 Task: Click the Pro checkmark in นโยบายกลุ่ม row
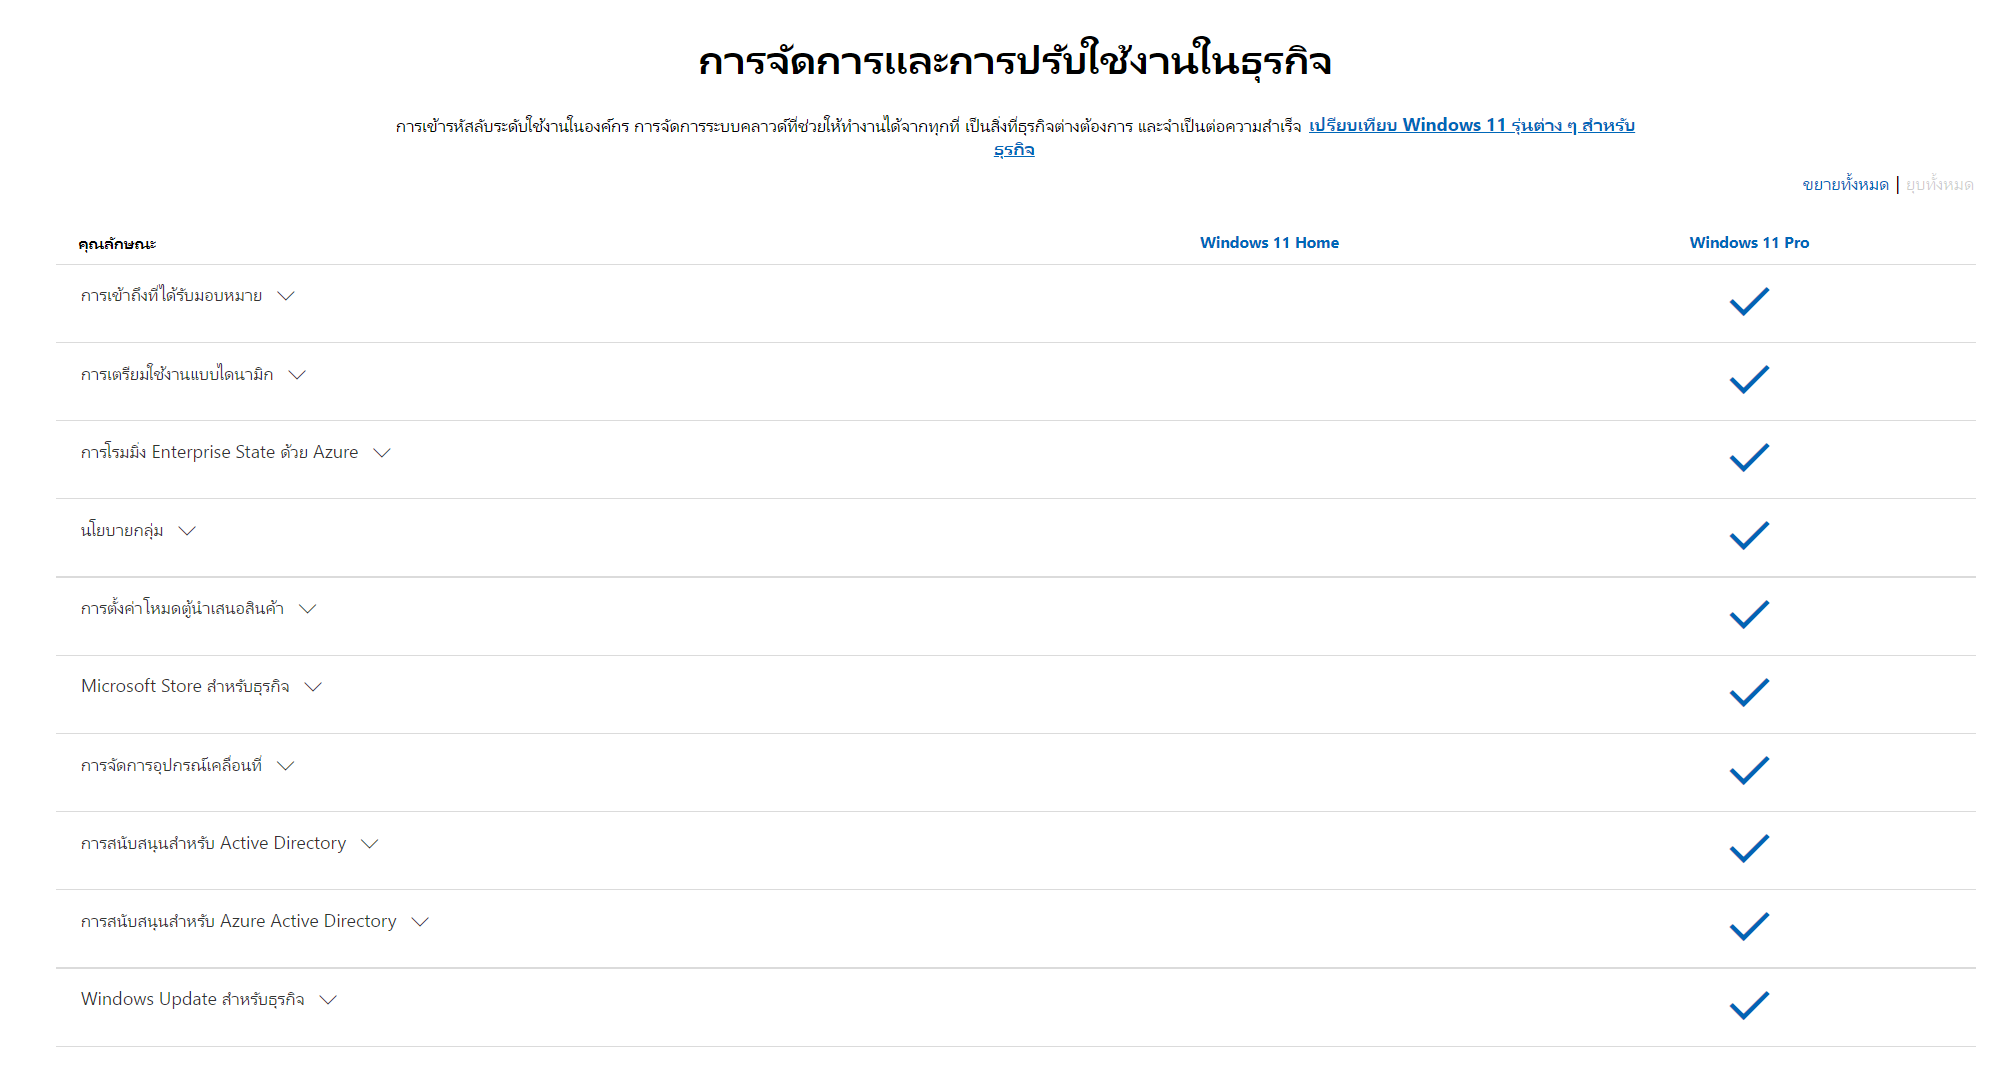[x=1749, y=535]
